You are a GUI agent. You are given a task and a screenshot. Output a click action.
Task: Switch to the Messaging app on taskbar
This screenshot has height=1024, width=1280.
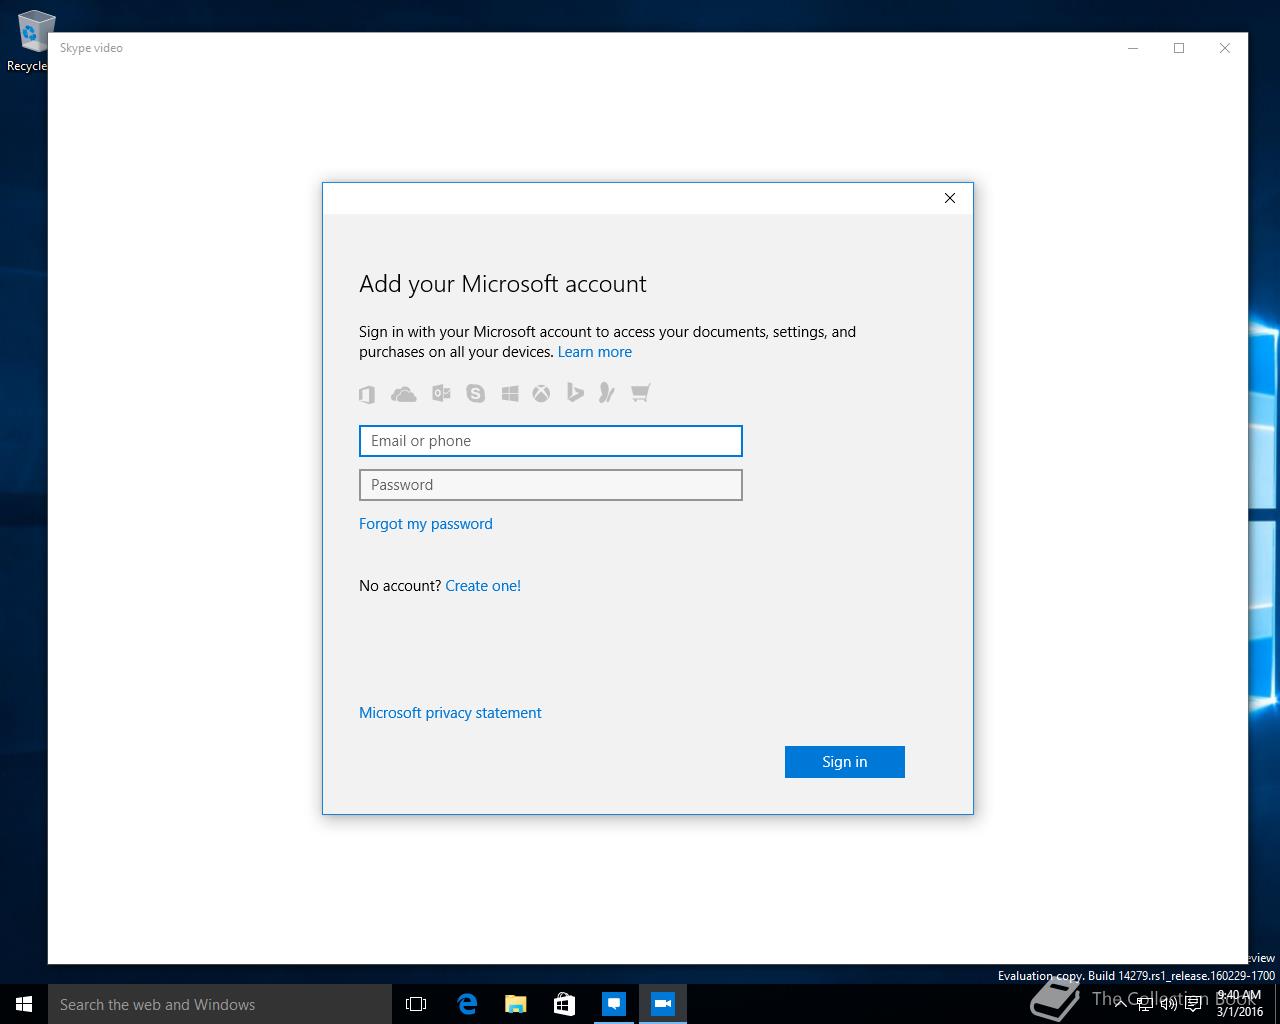coord(613,1004)
